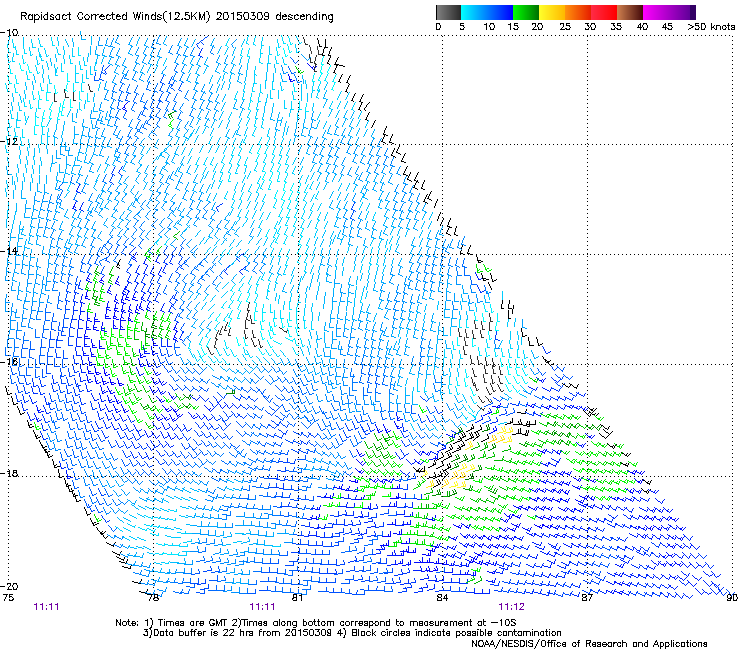Click the red 30-35 knots legend segment
The width and height of the screenshot is (740, 650).
pos(604,12)
